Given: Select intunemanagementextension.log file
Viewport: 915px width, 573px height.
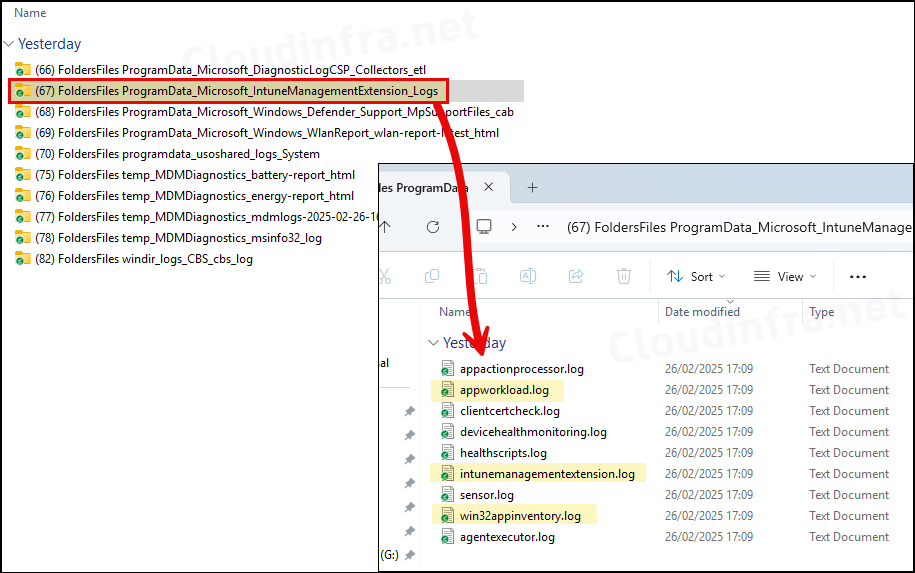Looking at the screenshot, I should pyautogui.click(x=547, y=474).
